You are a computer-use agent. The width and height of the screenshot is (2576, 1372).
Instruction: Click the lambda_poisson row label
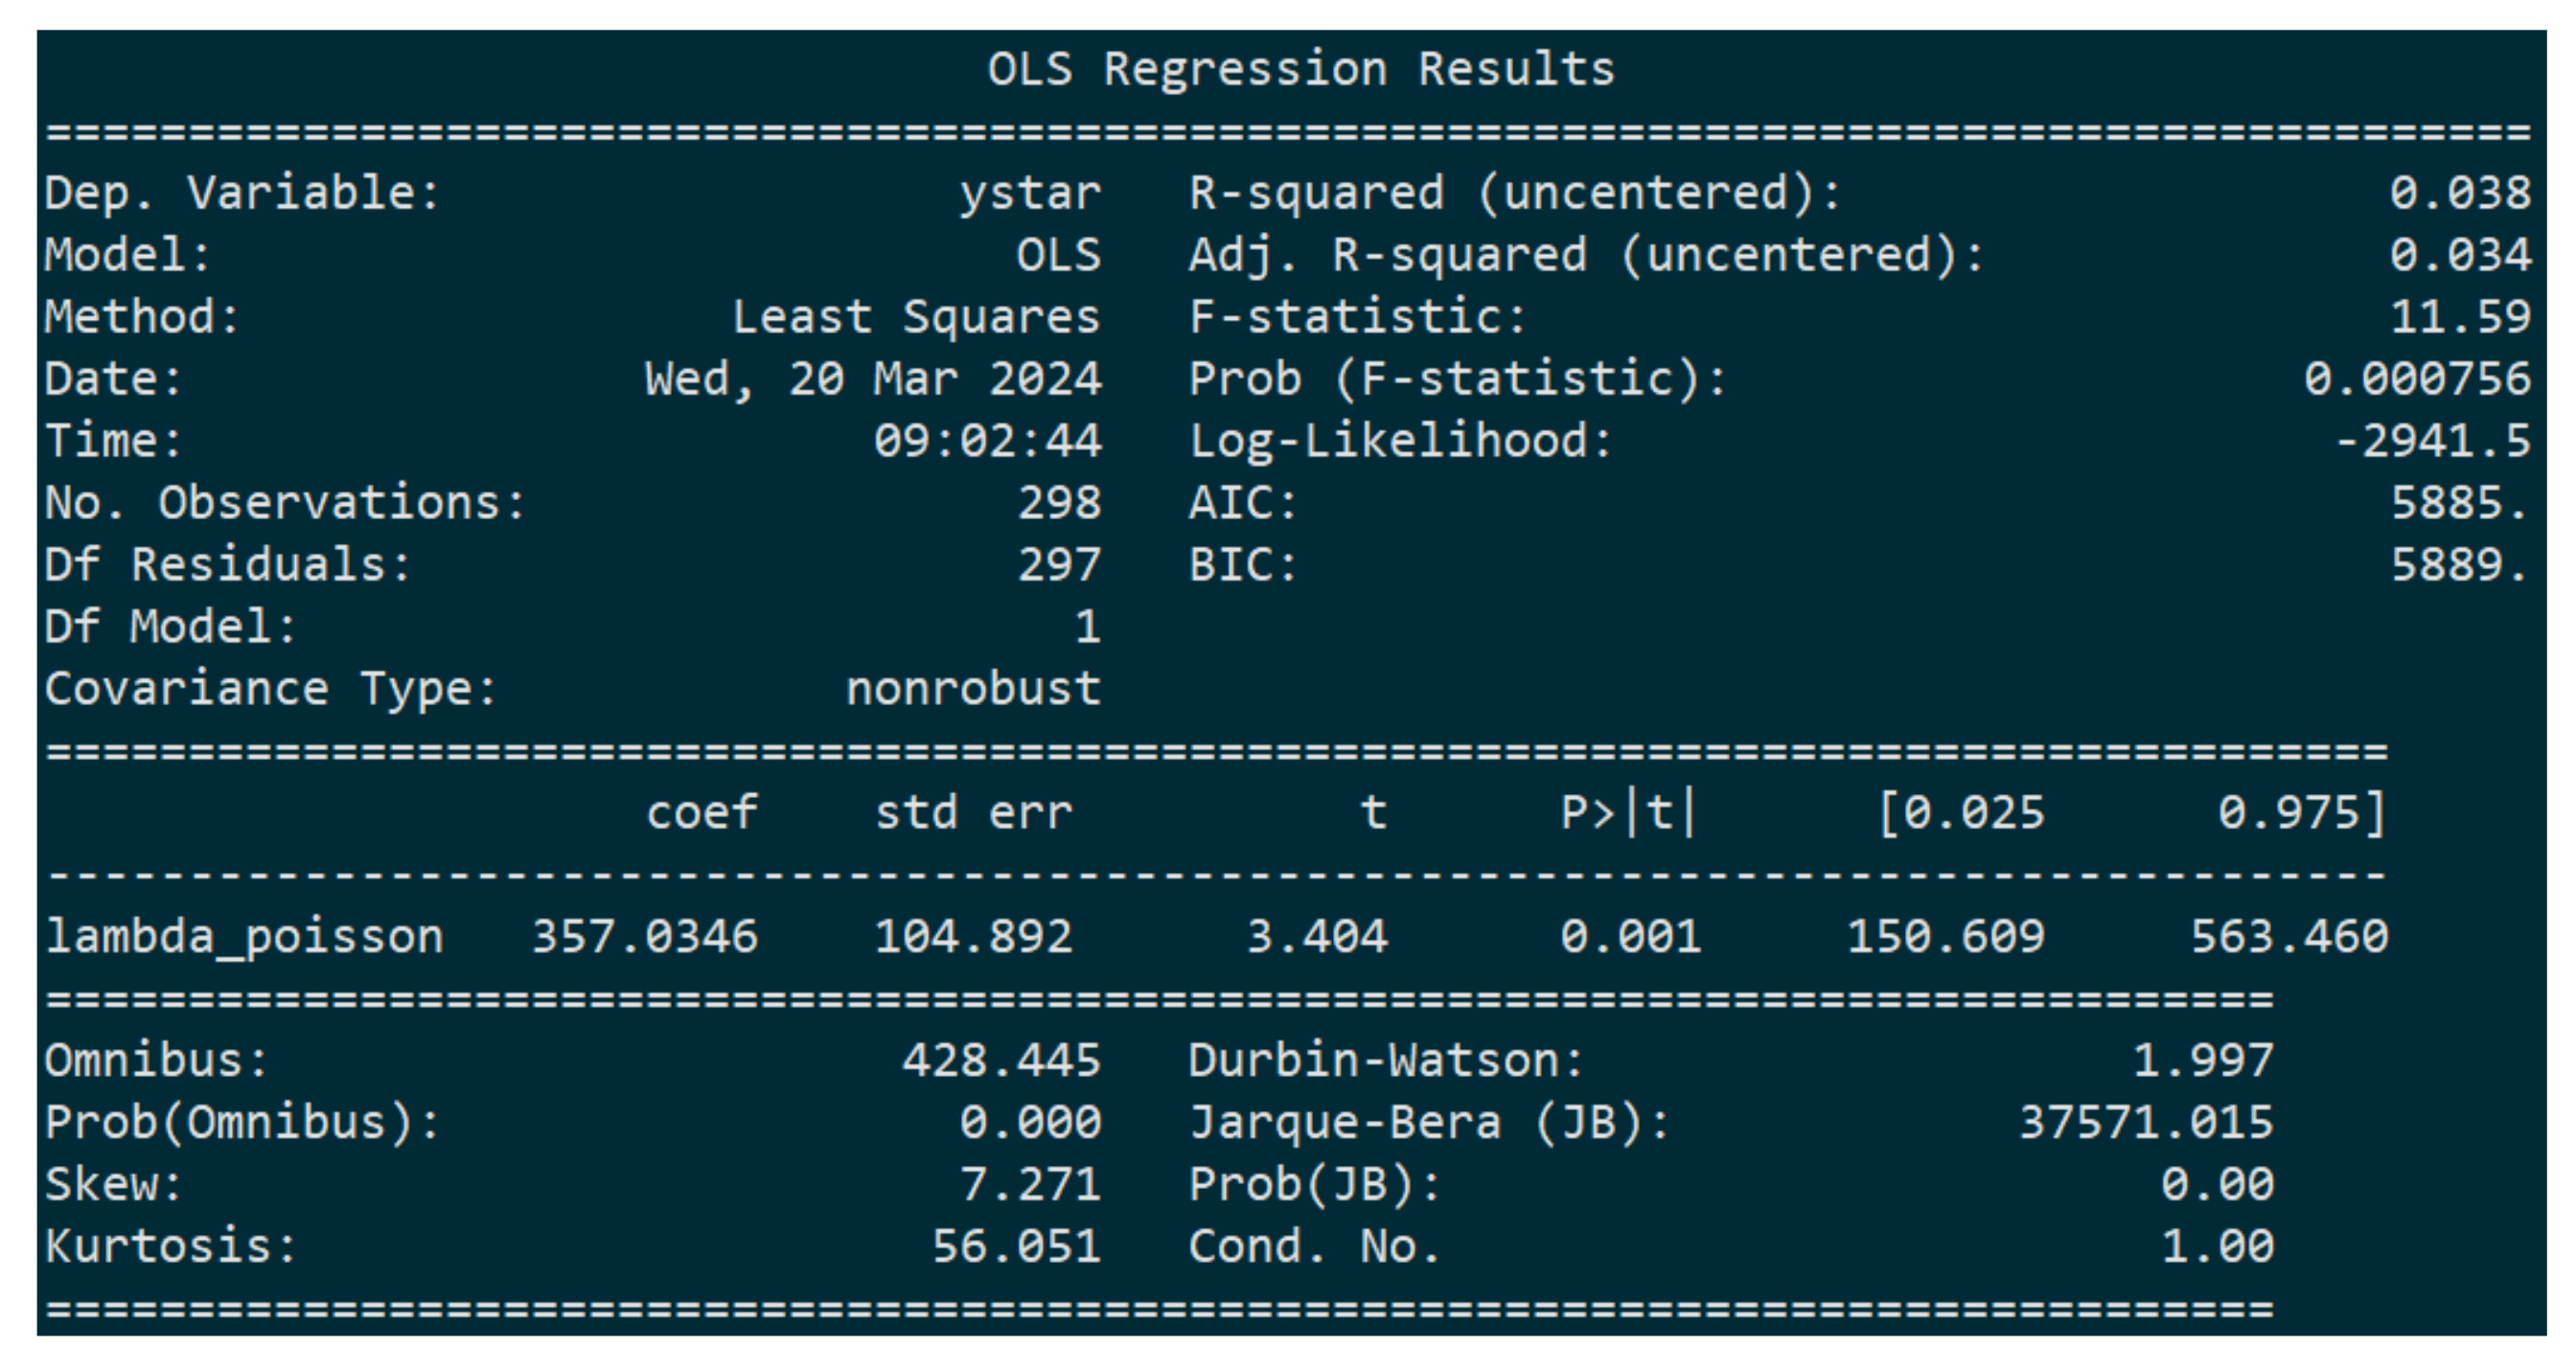[245, 937]
